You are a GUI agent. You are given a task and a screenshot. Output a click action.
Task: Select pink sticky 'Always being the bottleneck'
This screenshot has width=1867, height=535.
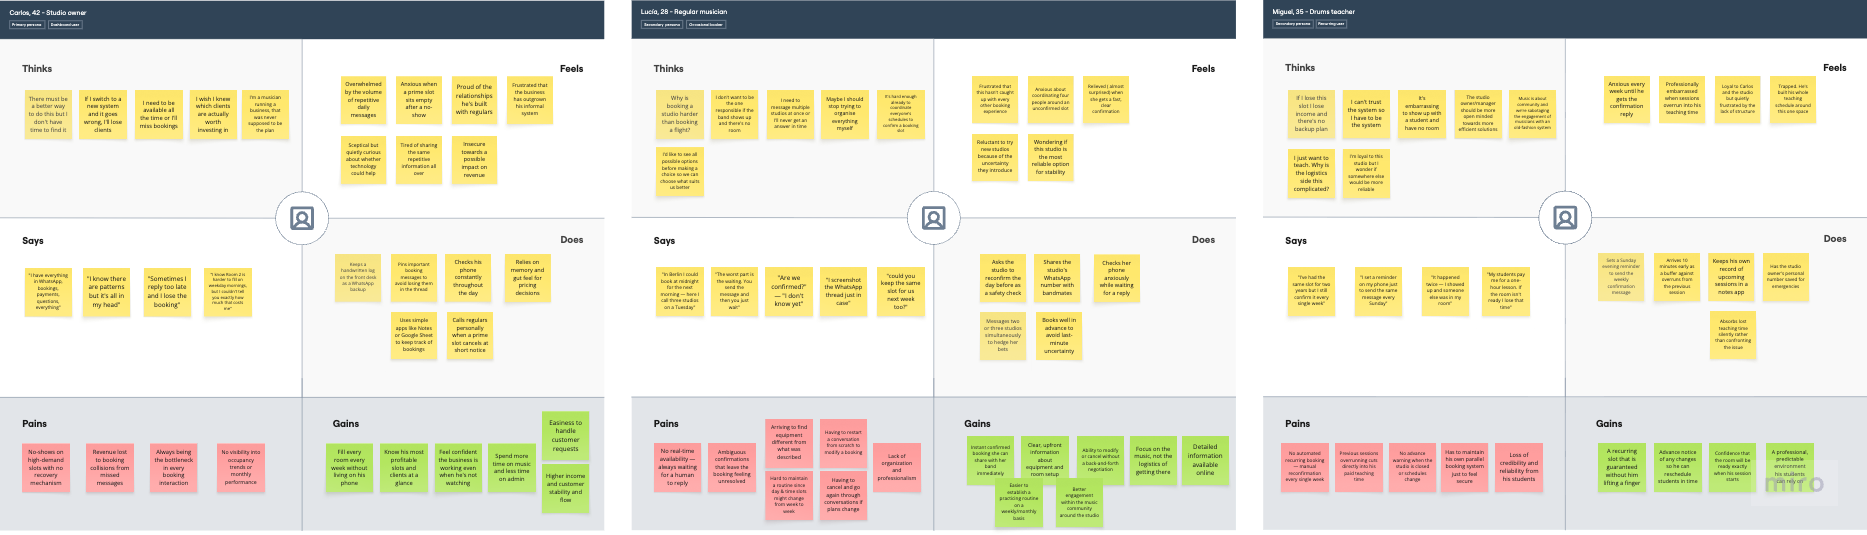pyautogui.click(x=174, y=467)
